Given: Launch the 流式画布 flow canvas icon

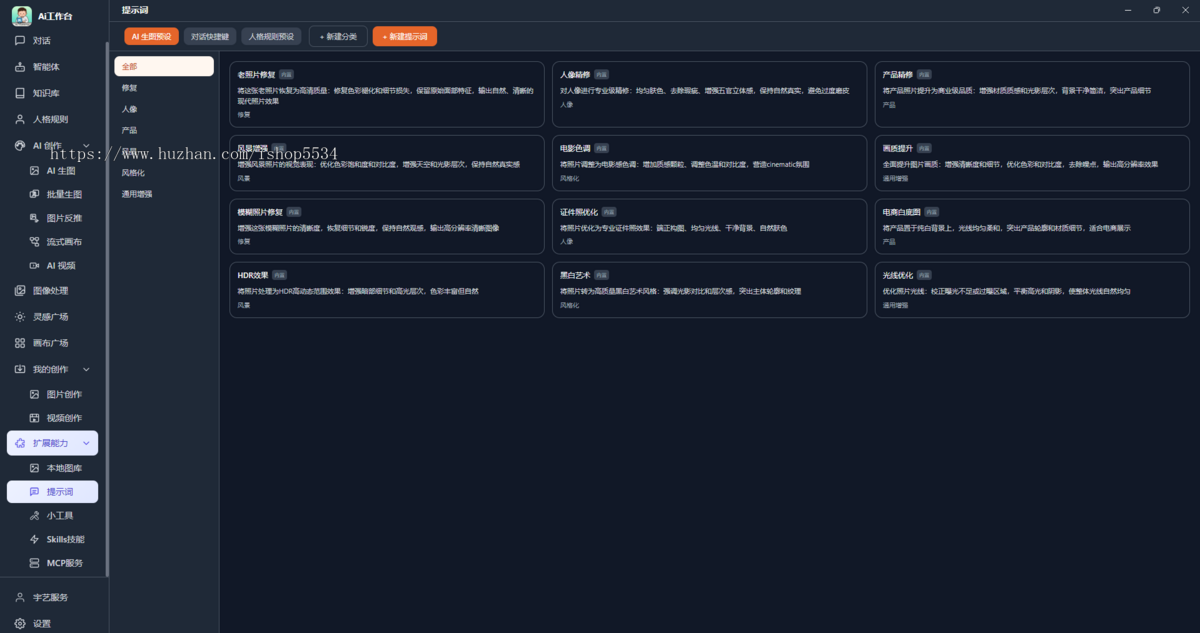Looking at the screenshot, I should tap(34, 242).
